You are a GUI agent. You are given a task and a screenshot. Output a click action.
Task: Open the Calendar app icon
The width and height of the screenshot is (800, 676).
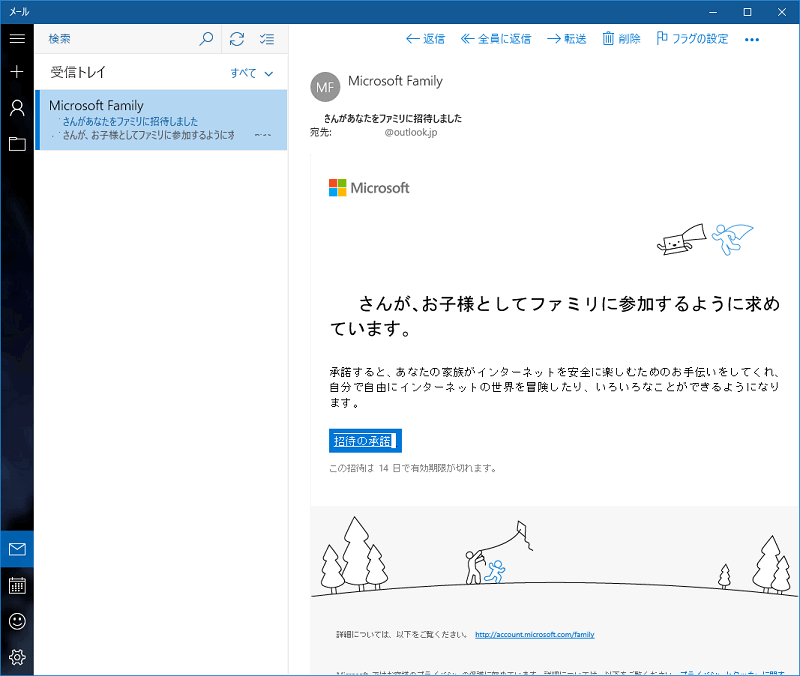click(17, 585)
